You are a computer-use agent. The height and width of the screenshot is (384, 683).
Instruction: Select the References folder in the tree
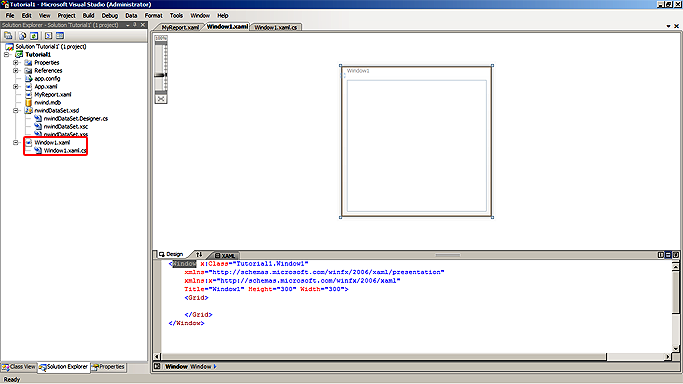click(48, 71)
